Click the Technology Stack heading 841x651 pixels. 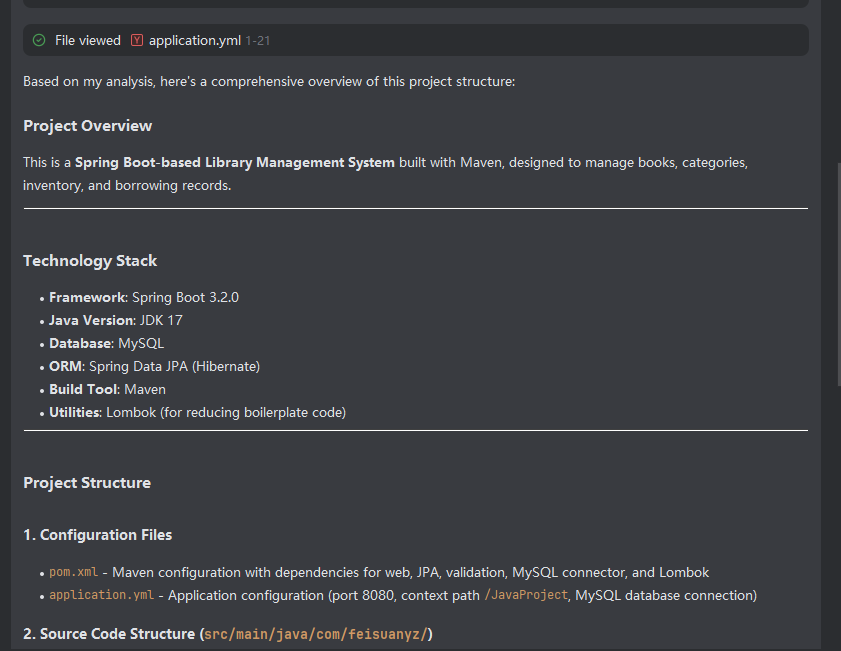pyautogui.click(x=90, y=261)
